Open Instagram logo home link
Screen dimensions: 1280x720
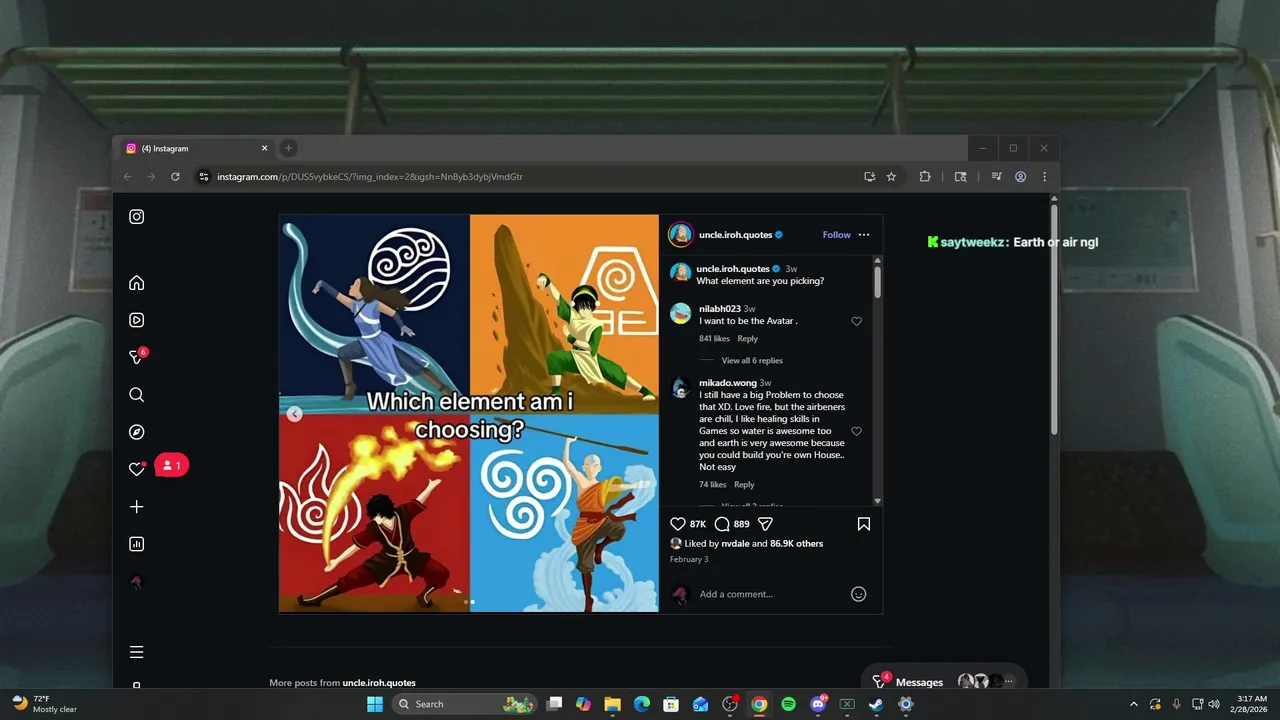click(137, 217)
